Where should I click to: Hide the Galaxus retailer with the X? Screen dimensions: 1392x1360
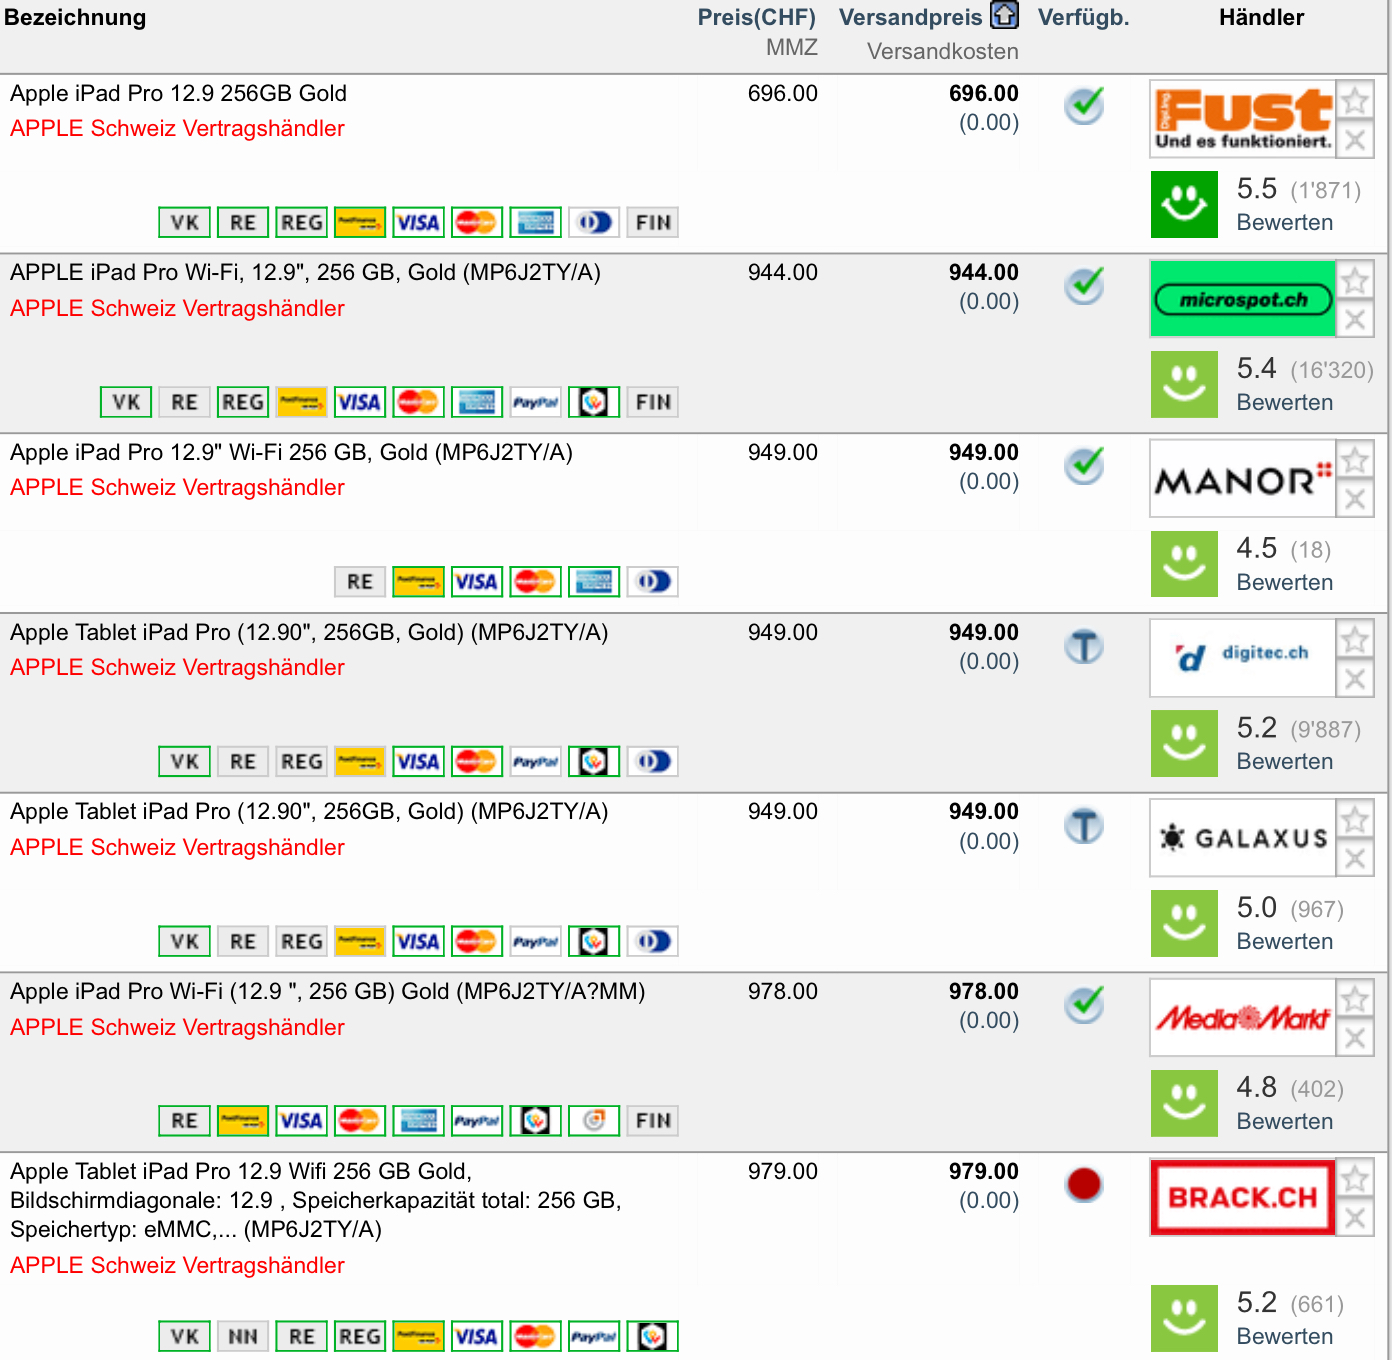click(x=1355, y=858)
